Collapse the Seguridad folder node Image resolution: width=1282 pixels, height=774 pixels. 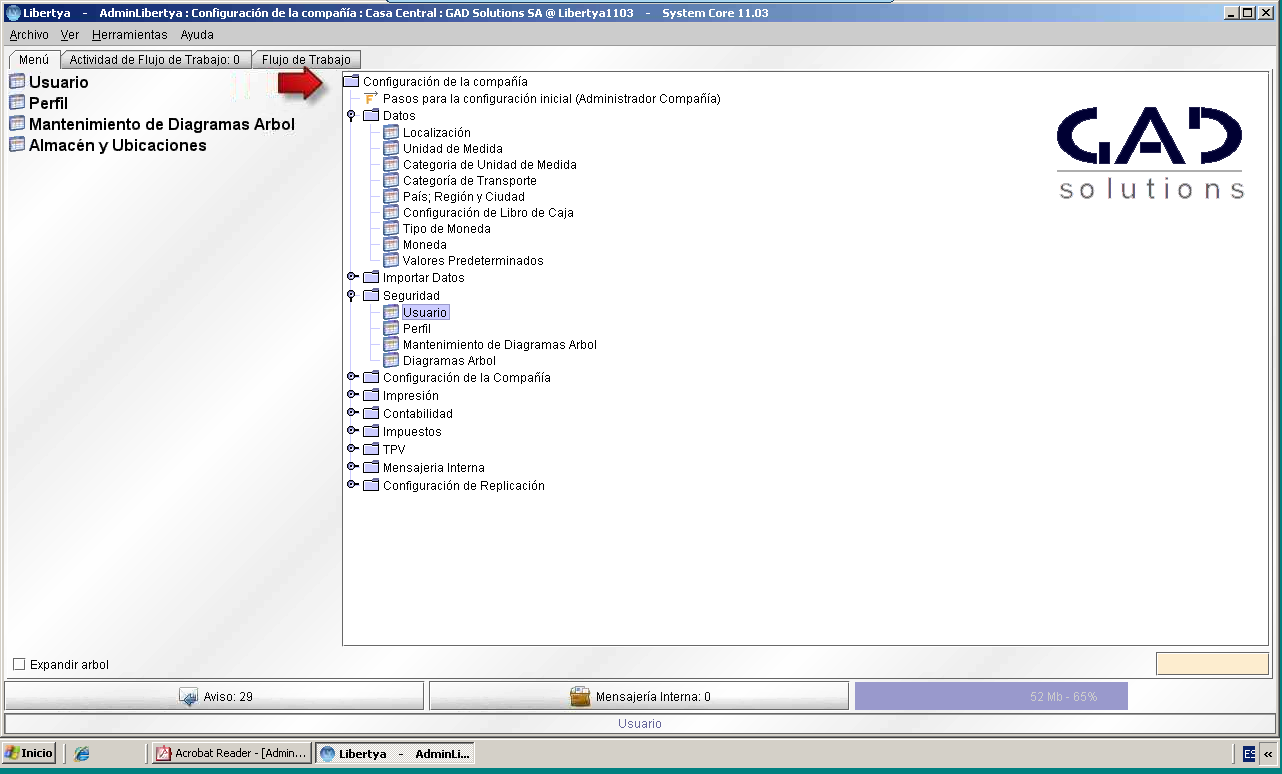[351, 295]
